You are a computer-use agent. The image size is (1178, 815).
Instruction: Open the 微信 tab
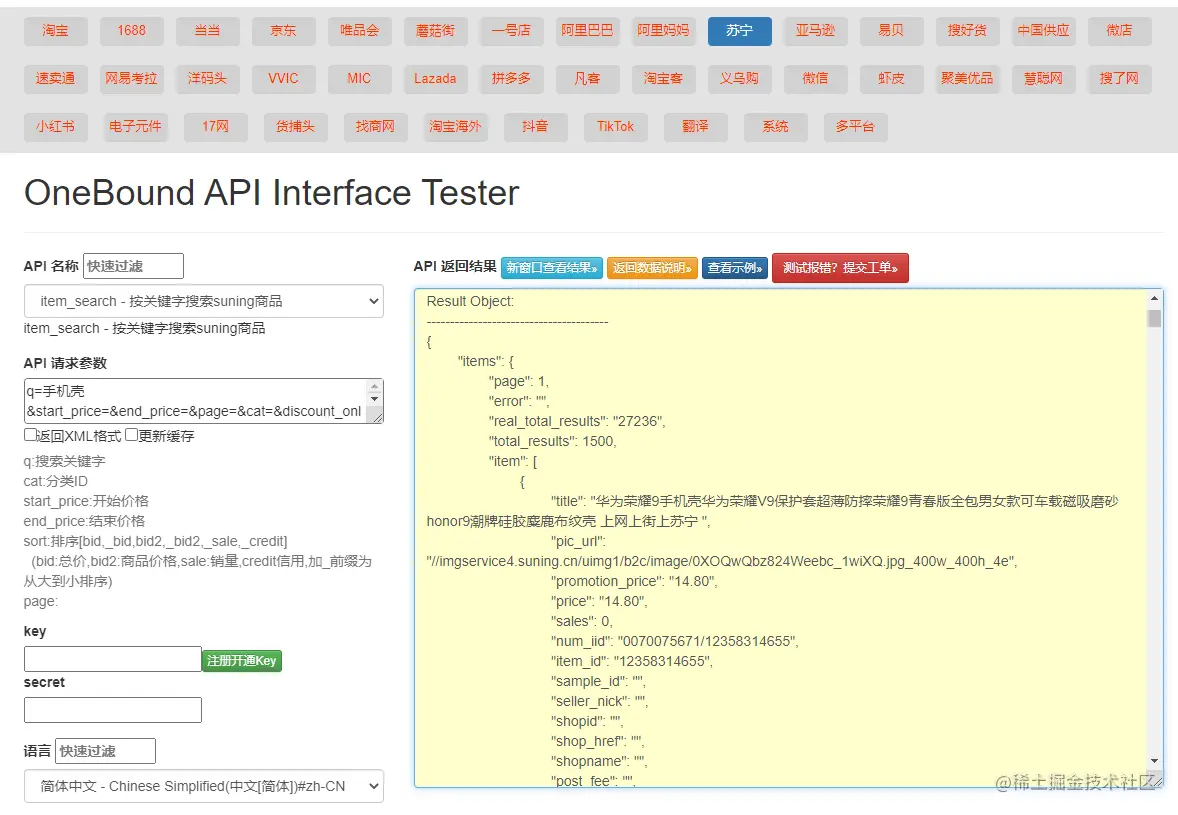[x=815, y=79]
